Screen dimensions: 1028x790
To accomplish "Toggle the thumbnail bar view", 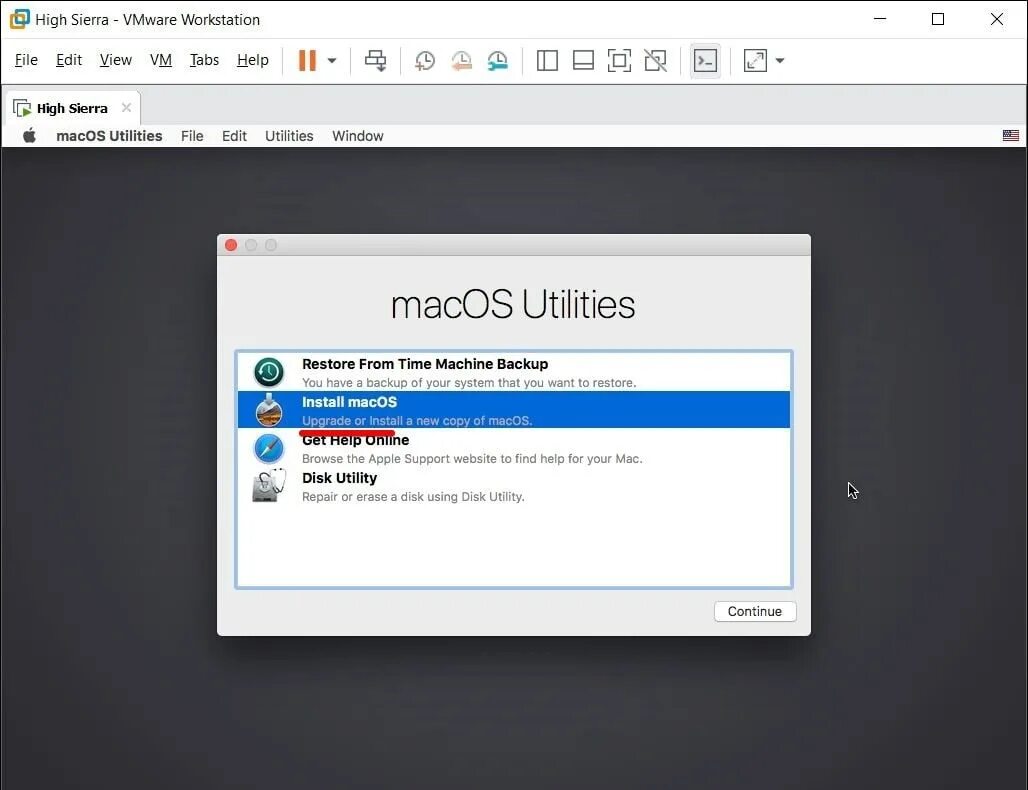I will click(583, 60).
